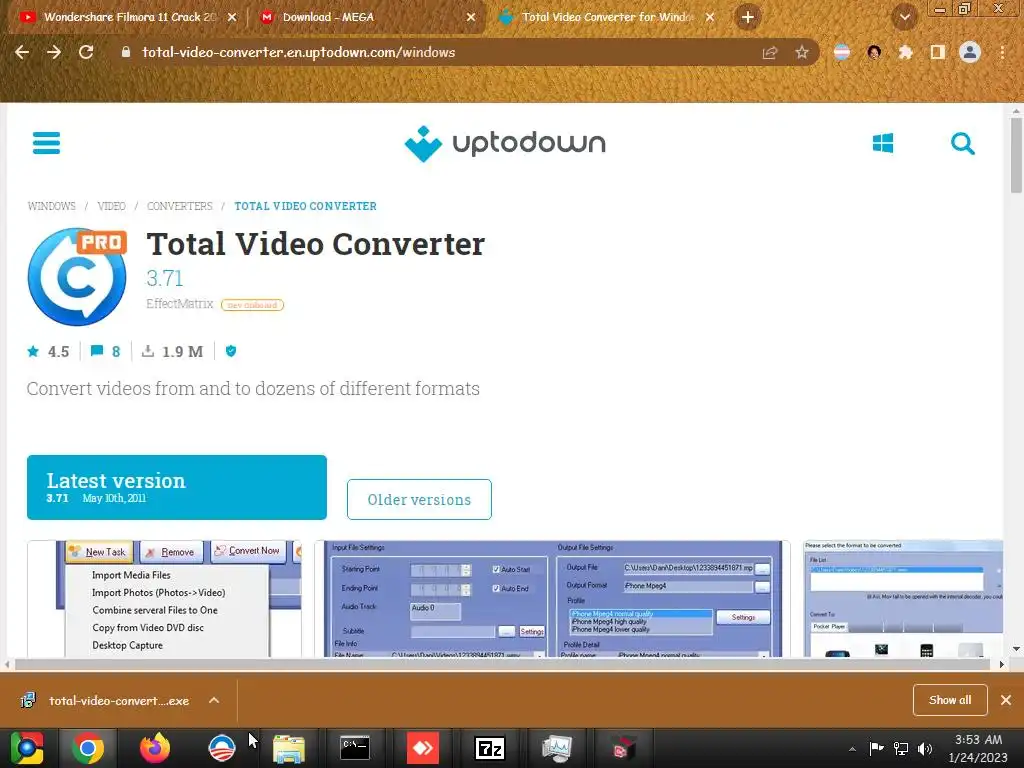Viewport: 1024px width, 768px height.
Task: Click the Uptodown logo
Action: [x=505, y=143]
